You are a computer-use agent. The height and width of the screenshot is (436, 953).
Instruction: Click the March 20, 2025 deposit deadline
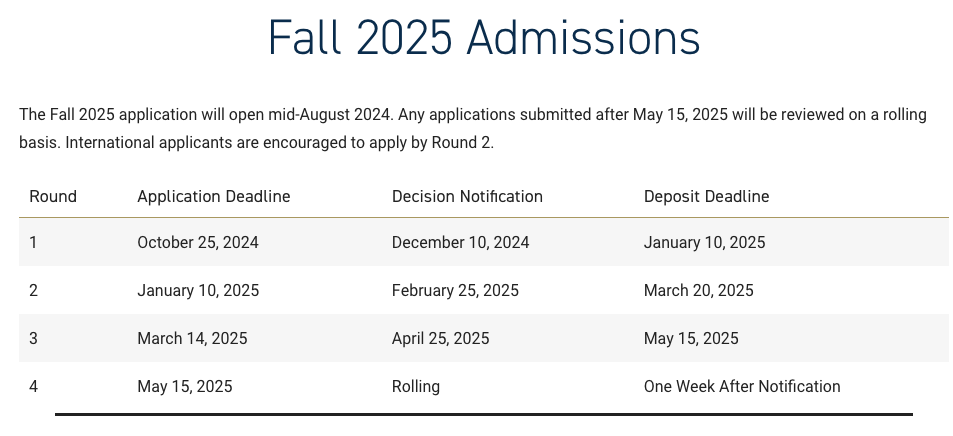699,290
